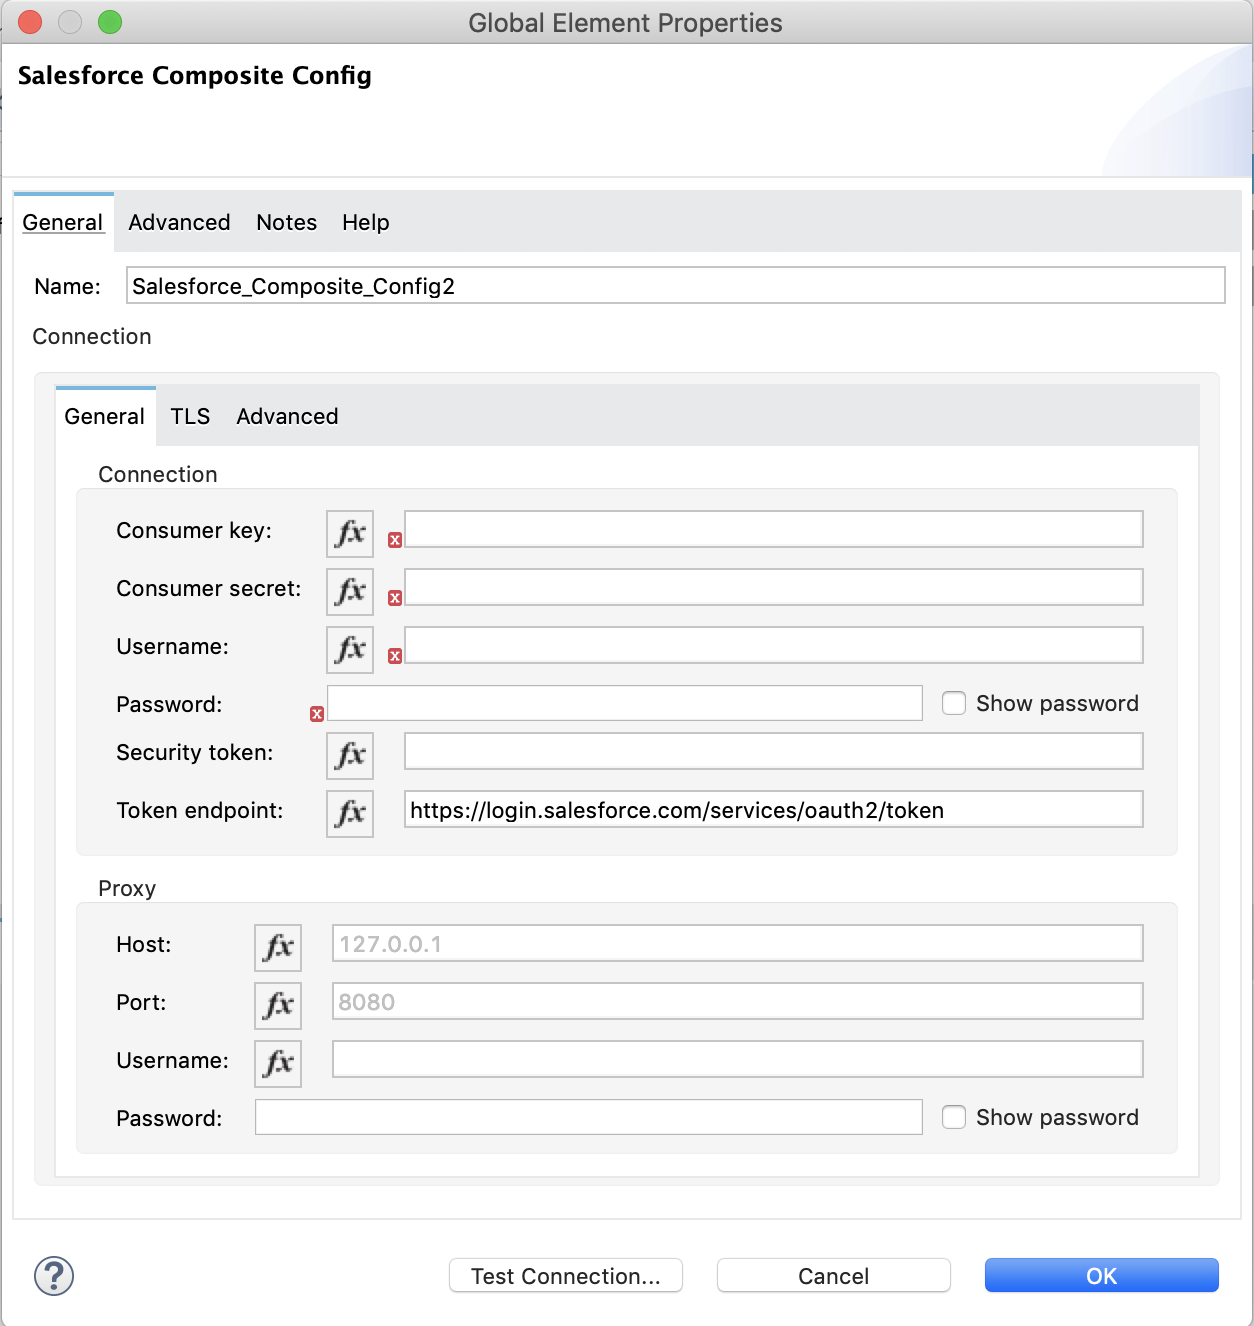Open the Help tab
This screenshot has height=1326, width=1254.
(365, 222)
